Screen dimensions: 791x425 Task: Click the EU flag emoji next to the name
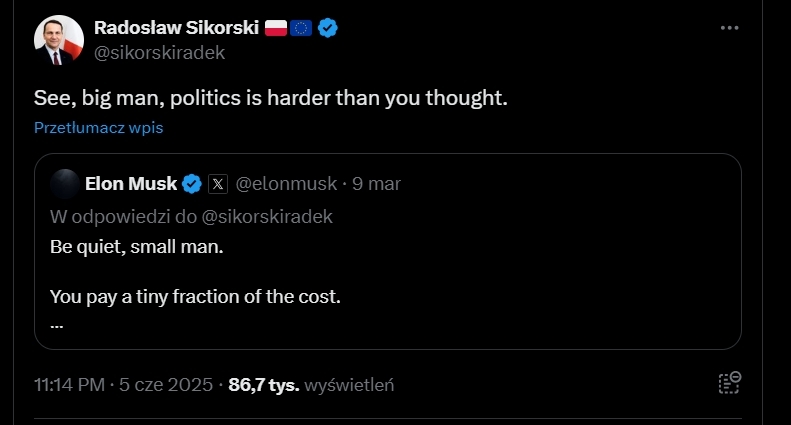click(x=301, y=28)
